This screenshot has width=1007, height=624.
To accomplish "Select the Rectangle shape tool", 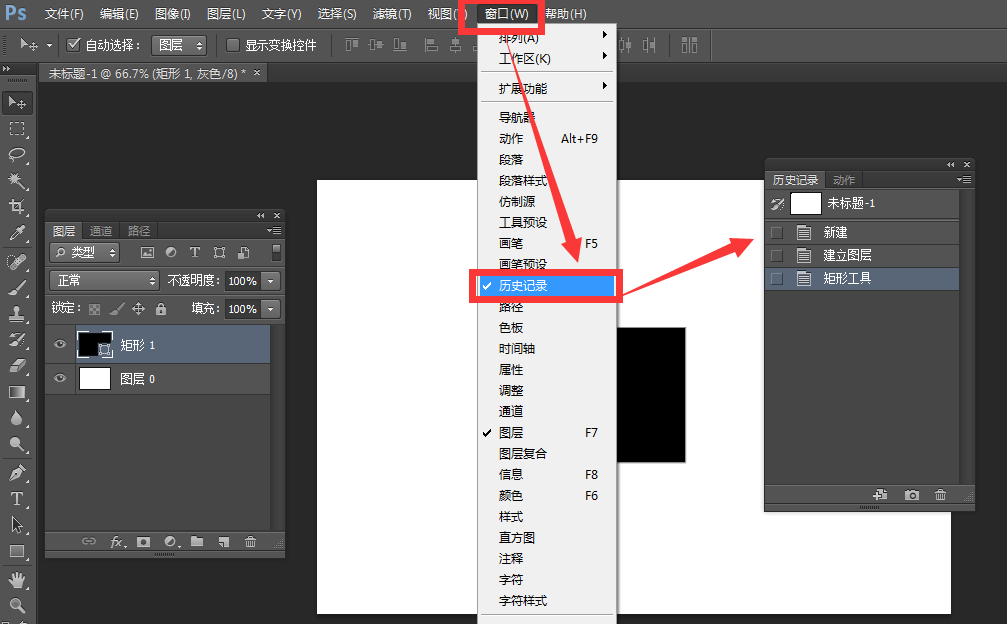I will point(17,552).
